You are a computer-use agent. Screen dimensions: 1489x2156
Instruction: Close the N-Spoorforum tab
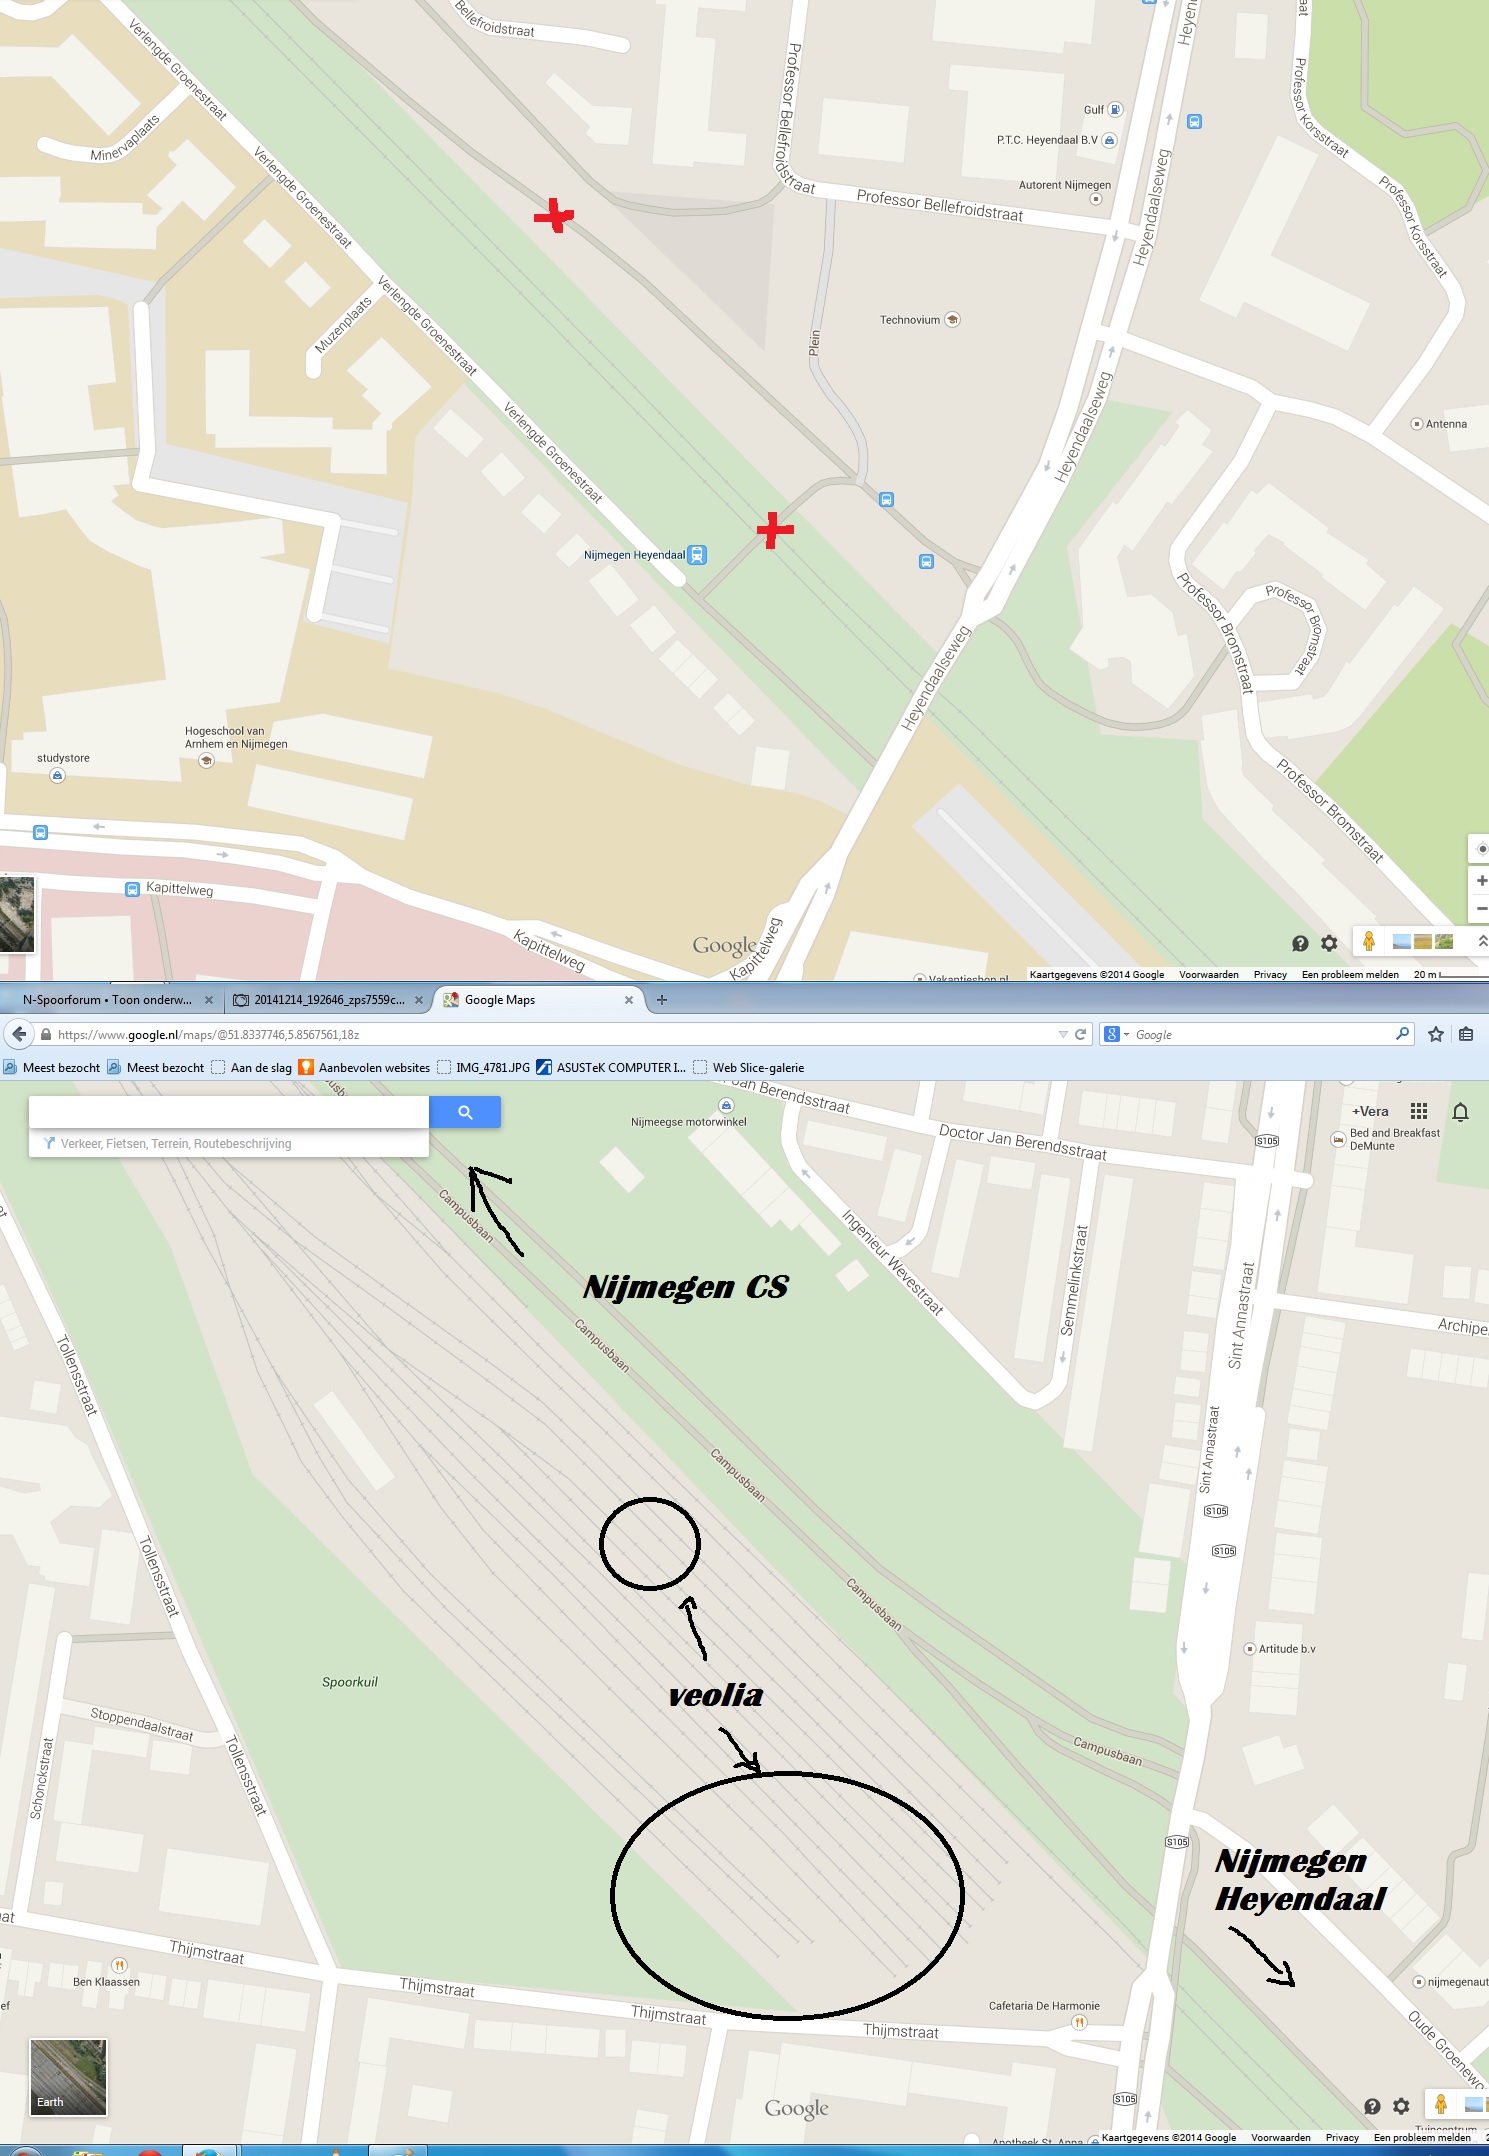click(208, 999)
